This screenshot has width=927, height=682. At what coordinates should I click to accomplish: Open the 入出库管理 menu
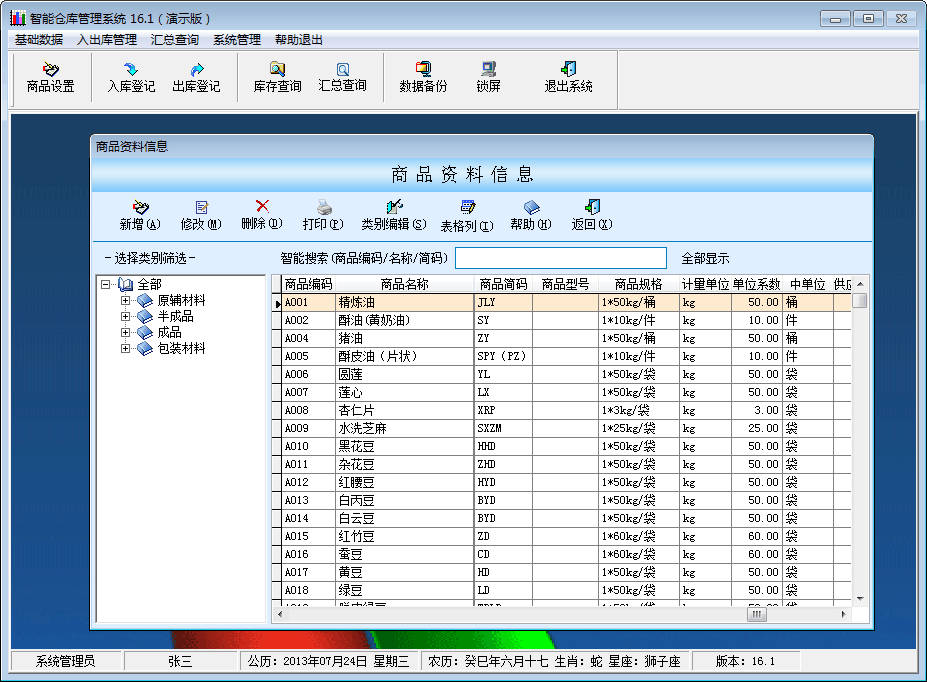[107, 40]
